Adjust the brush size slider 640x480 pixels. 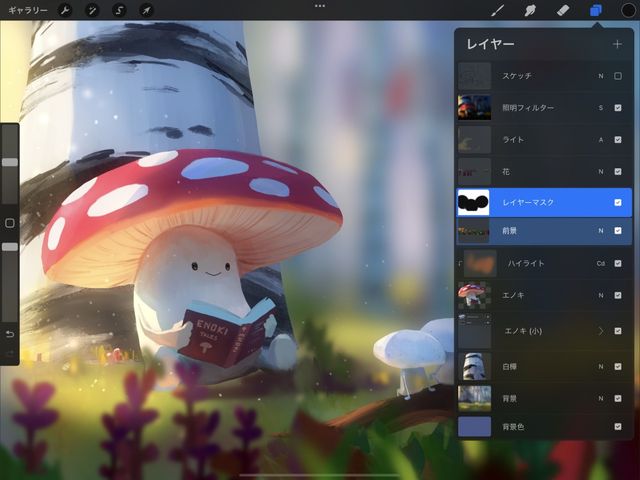tap(10, 163)
